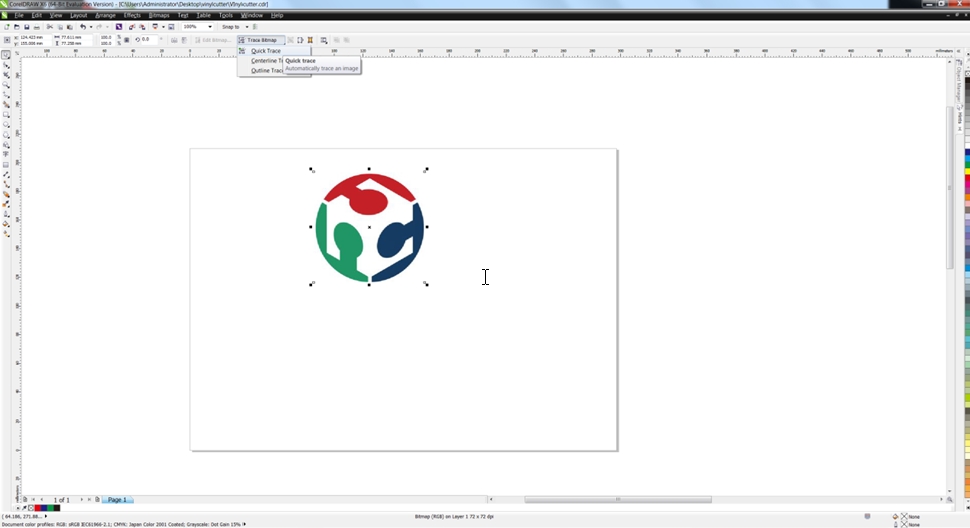This screenshot has height=528, width=970.
Task: Select the Basic Shapes tool
Action: pos(6,144)
